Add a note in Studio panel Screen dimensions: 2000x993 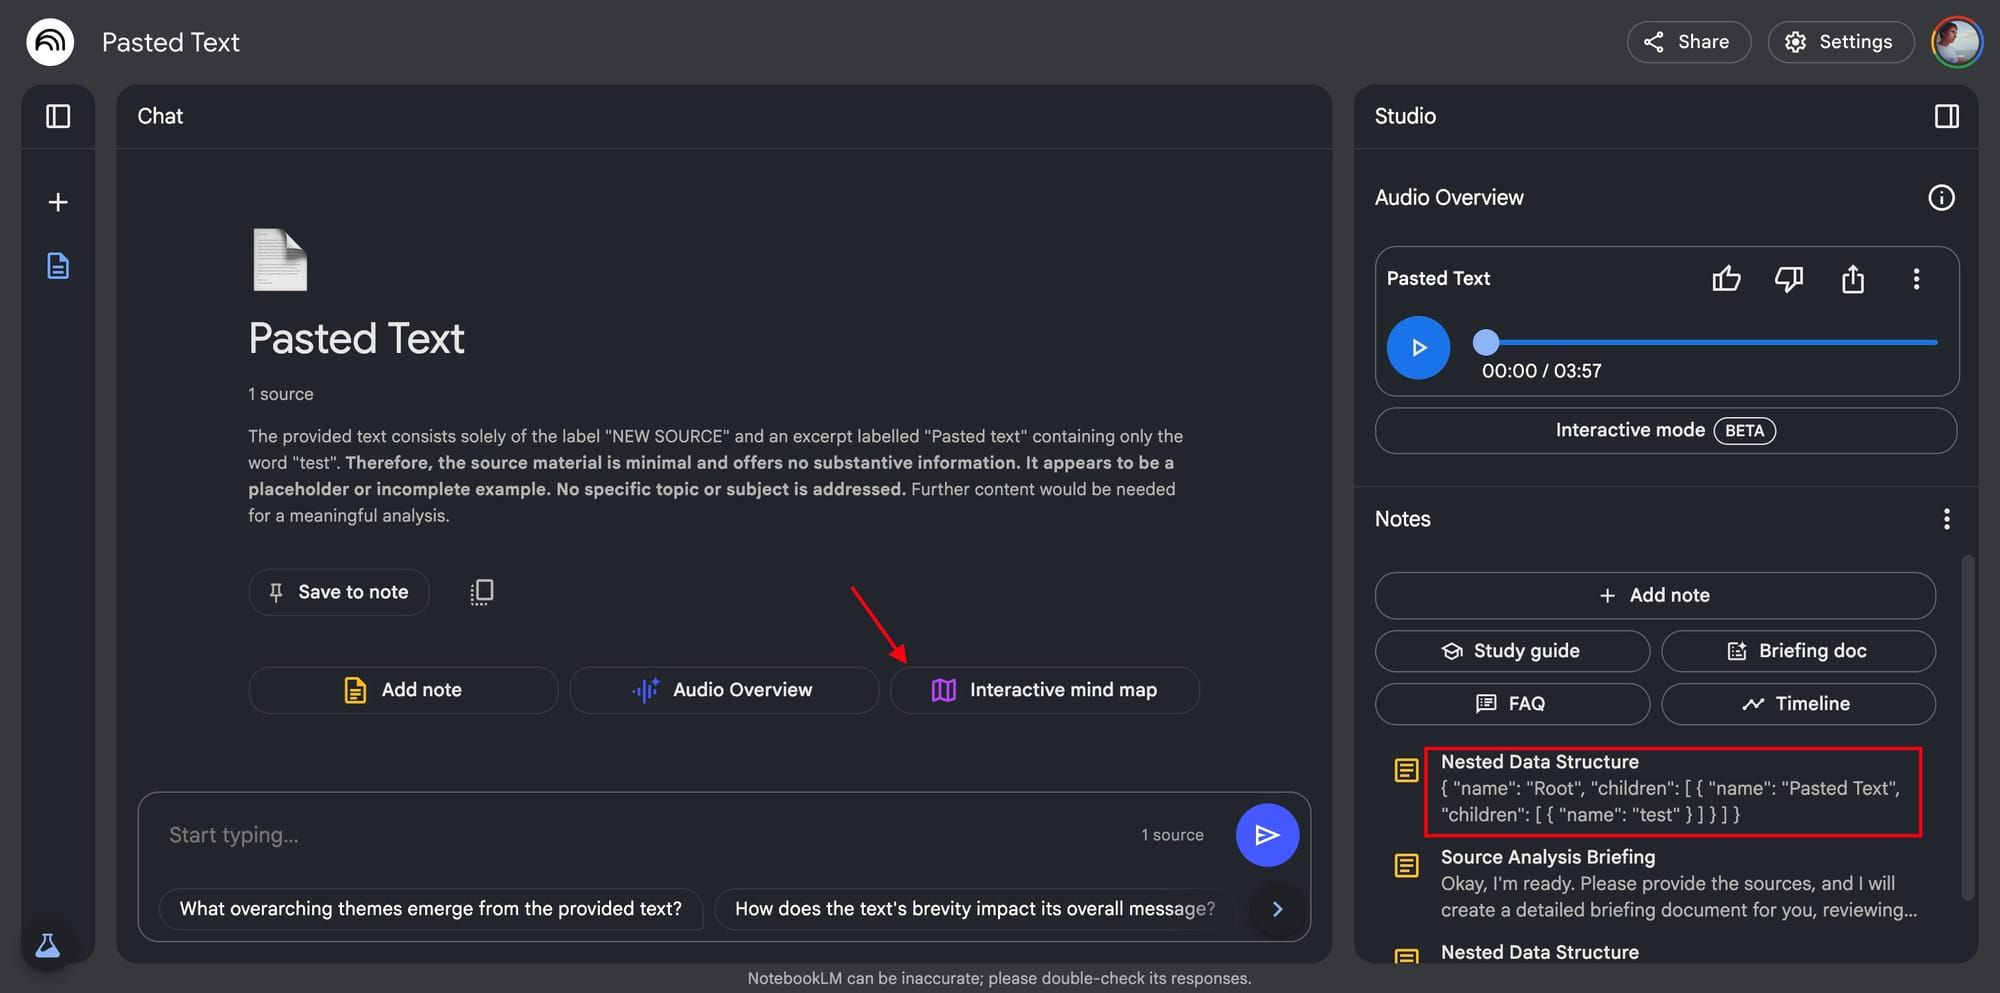pos(1655,595)
